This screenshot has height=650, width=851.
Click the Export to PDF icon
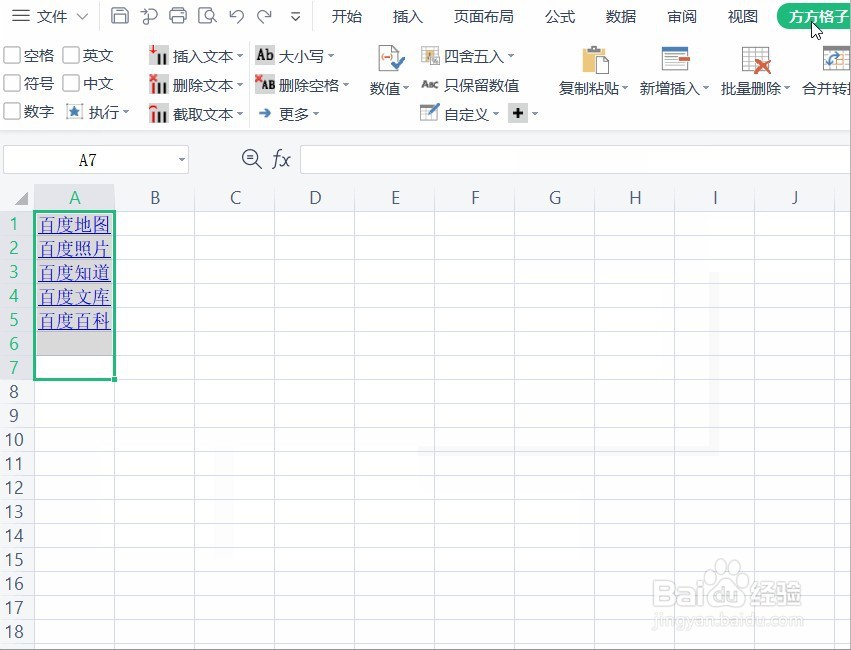click(149, 16)
